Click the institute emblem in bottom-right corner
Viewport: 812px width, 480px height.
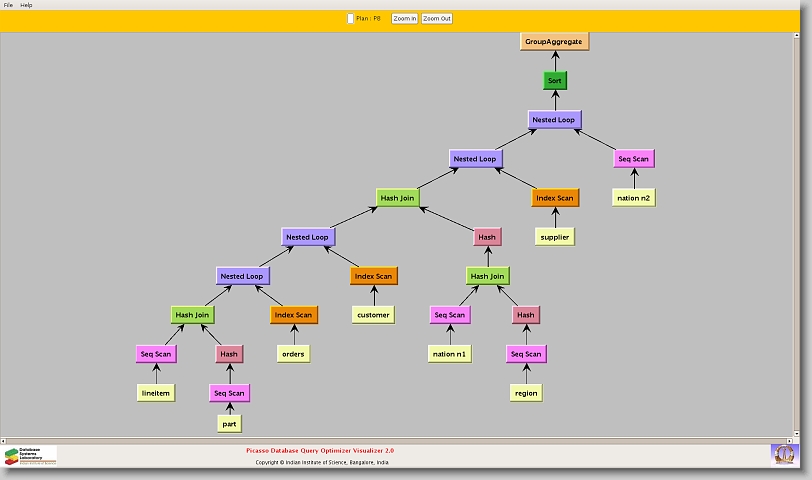coord(784,454)
